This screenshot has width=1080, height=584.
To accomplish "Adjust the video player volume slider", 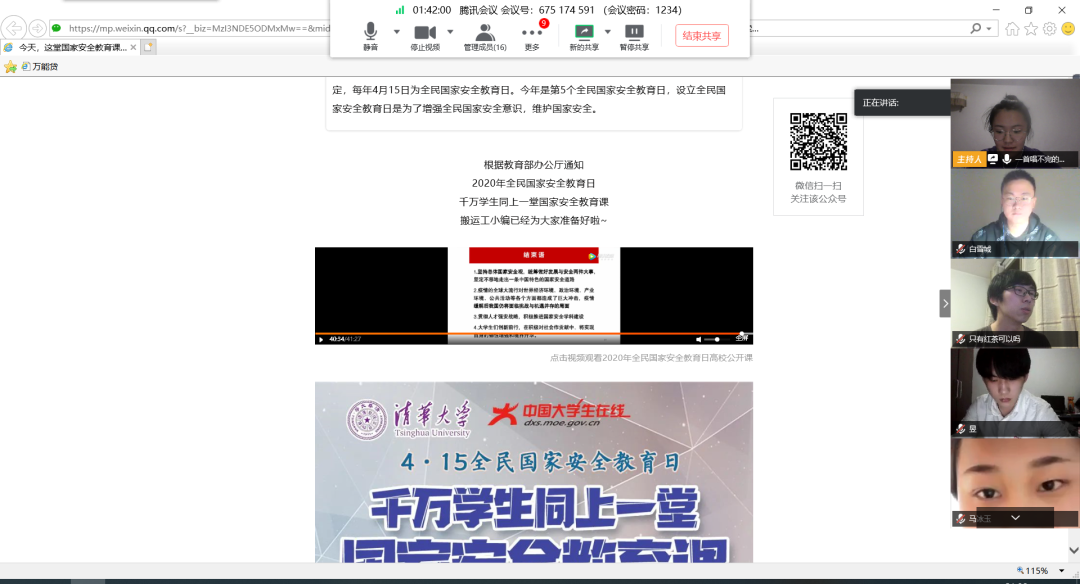I will (711, 339).
